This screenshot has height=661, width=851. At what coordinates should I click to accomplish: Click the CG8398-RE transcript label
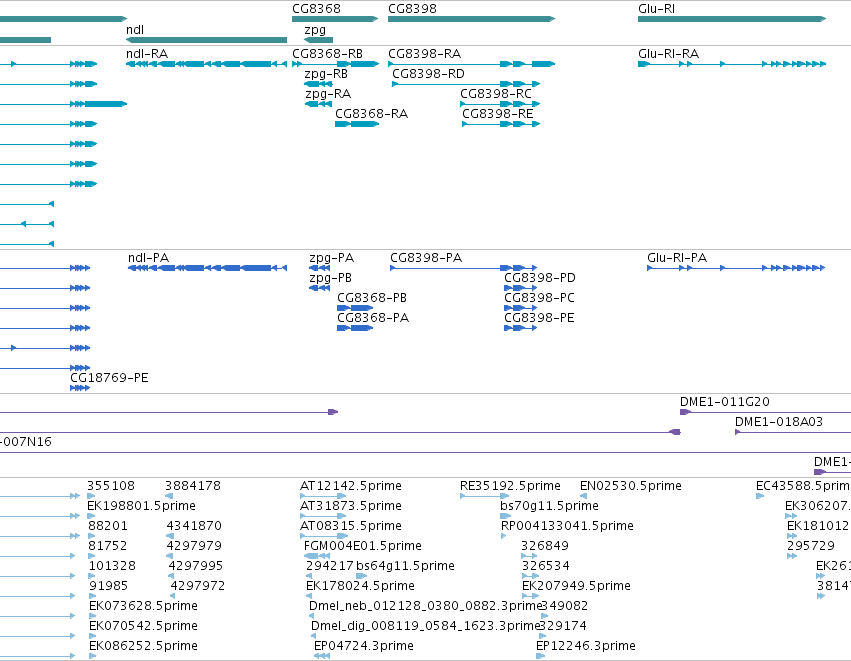498,114
